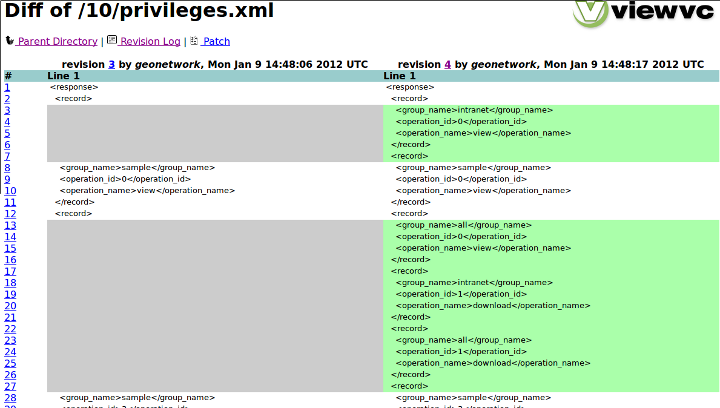The image size is (720, 408).
Task: Open line number 17 link
Action: click(x=10, y=271)
